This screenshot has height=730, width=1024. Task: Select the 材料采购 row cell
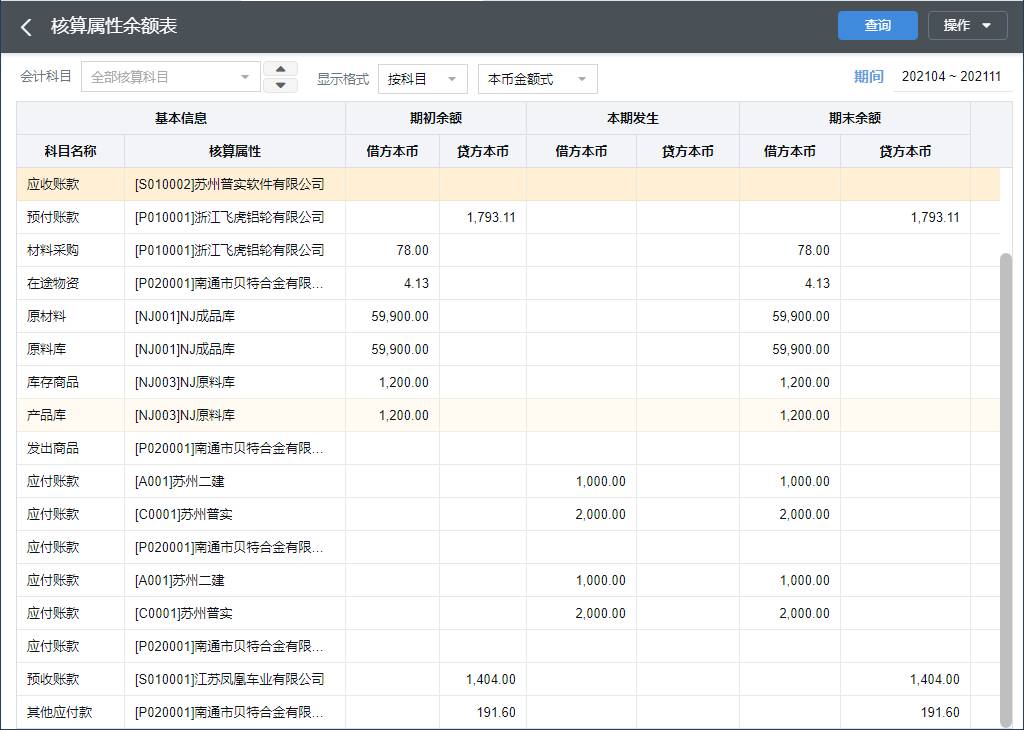point(71,250)
